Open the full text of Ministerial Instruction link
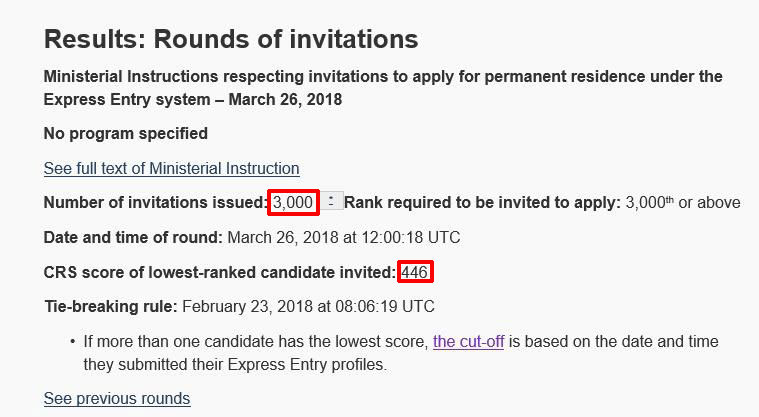The height and width of the screenshot is (417, 759). pyautogui.click(x=171, y=168)
